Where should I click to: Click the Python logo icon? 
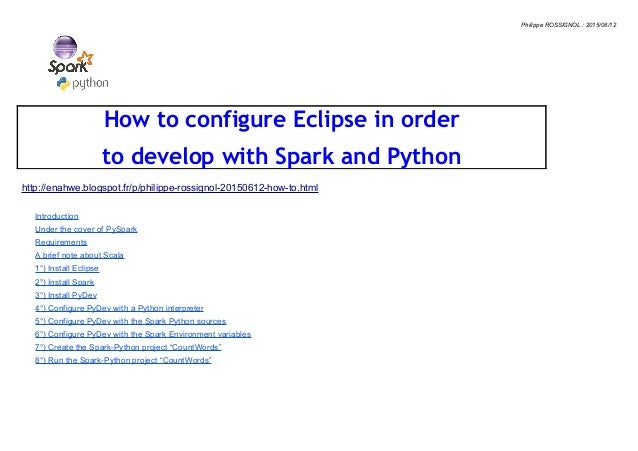point(63,83)
